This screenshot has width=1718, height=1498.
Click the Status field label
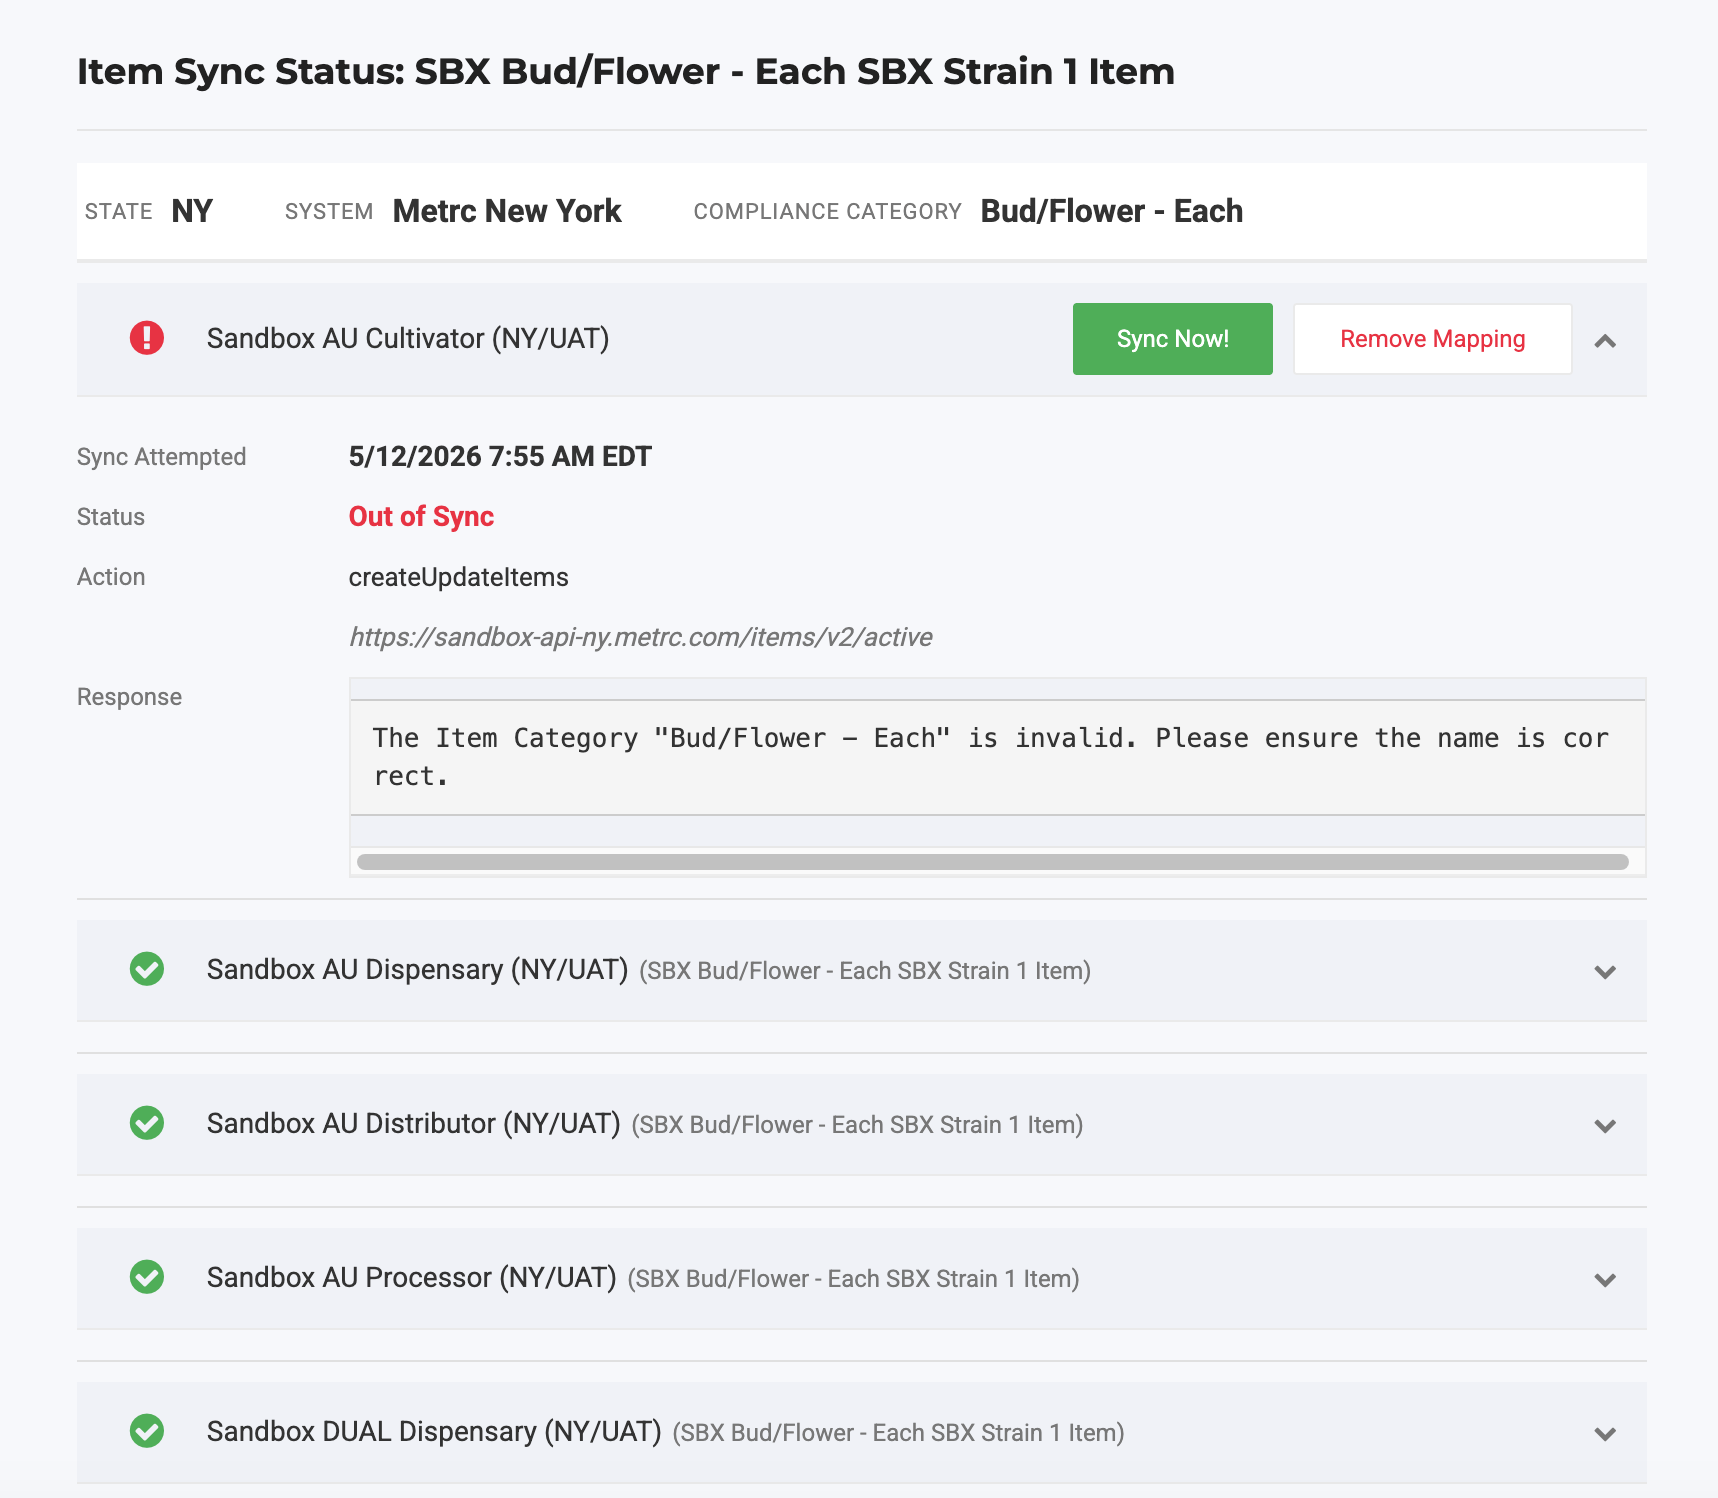tap(111, 517)
